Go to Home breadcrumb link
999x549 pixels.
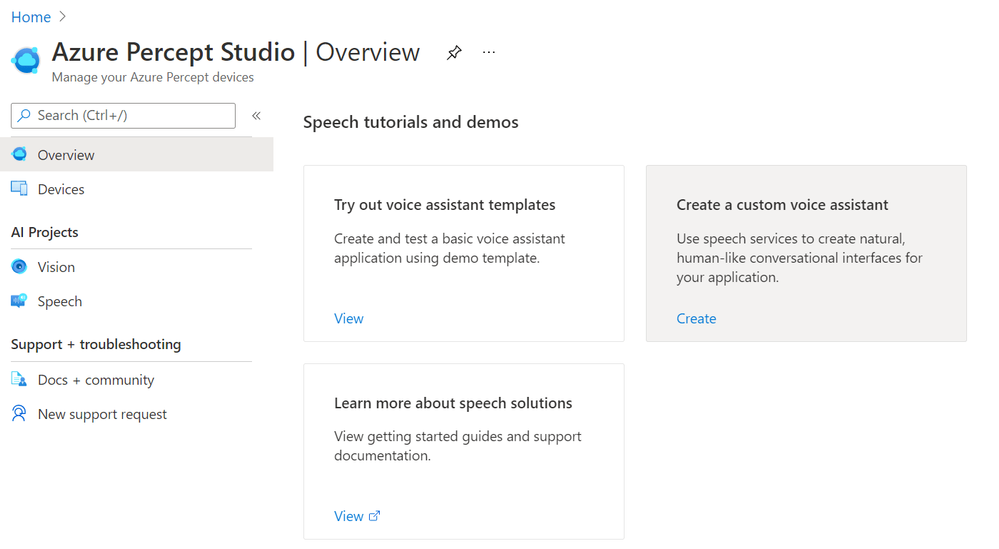click(x=31, y=17)
